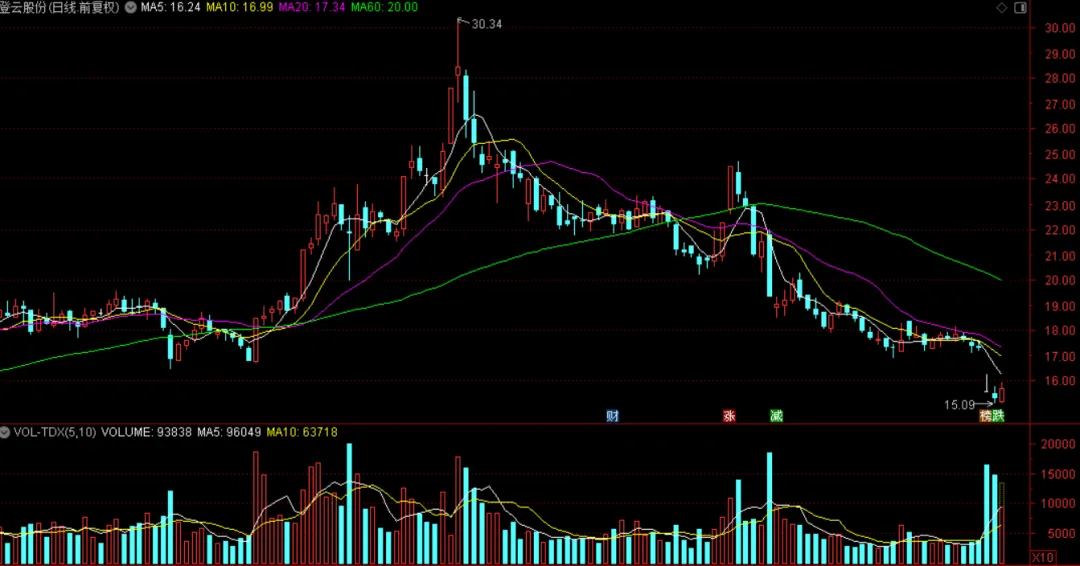1080x566 pixels.
Task: Click the volume MA5: 96049 label
Action: (x=229, y=432)
